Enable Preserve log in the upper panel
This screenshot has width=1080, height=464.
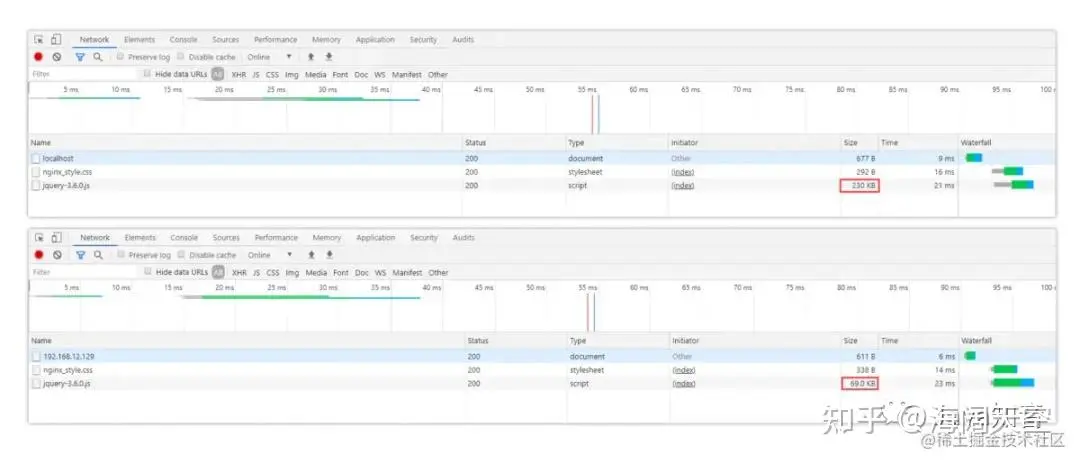coord(122,57)
